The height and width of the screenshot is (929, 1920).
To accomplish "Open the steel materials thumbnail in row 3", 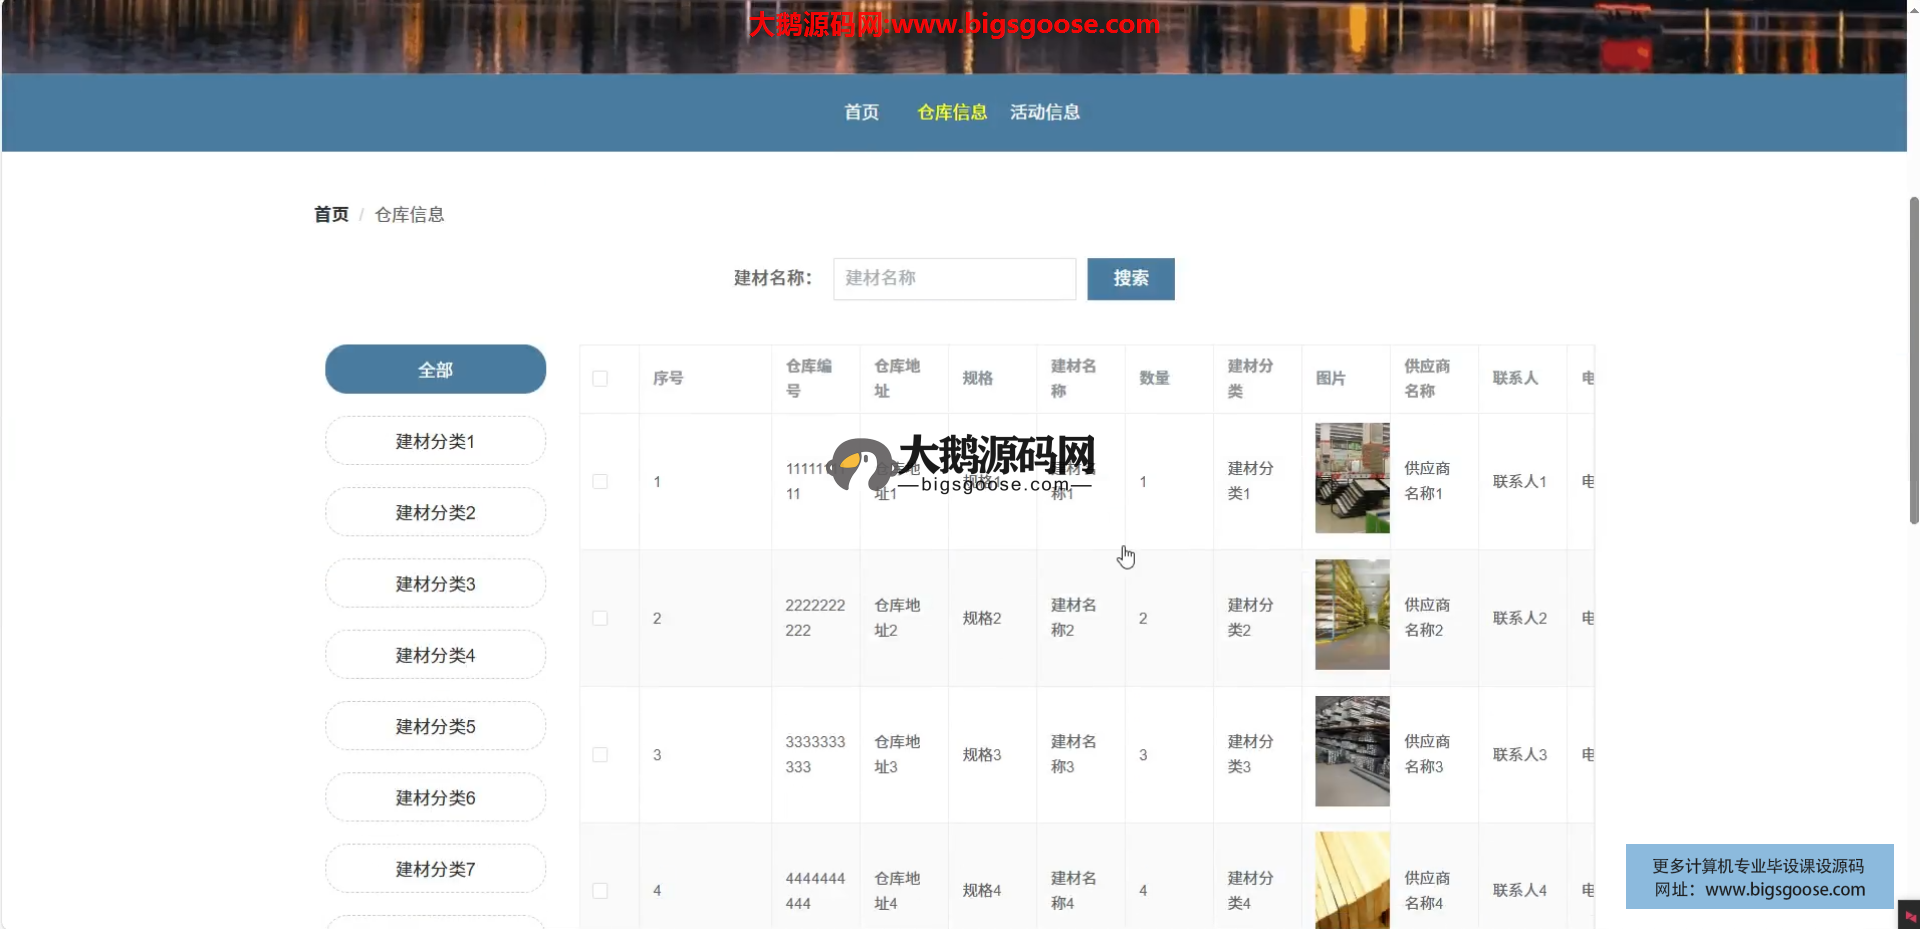I will point(1351,751).
